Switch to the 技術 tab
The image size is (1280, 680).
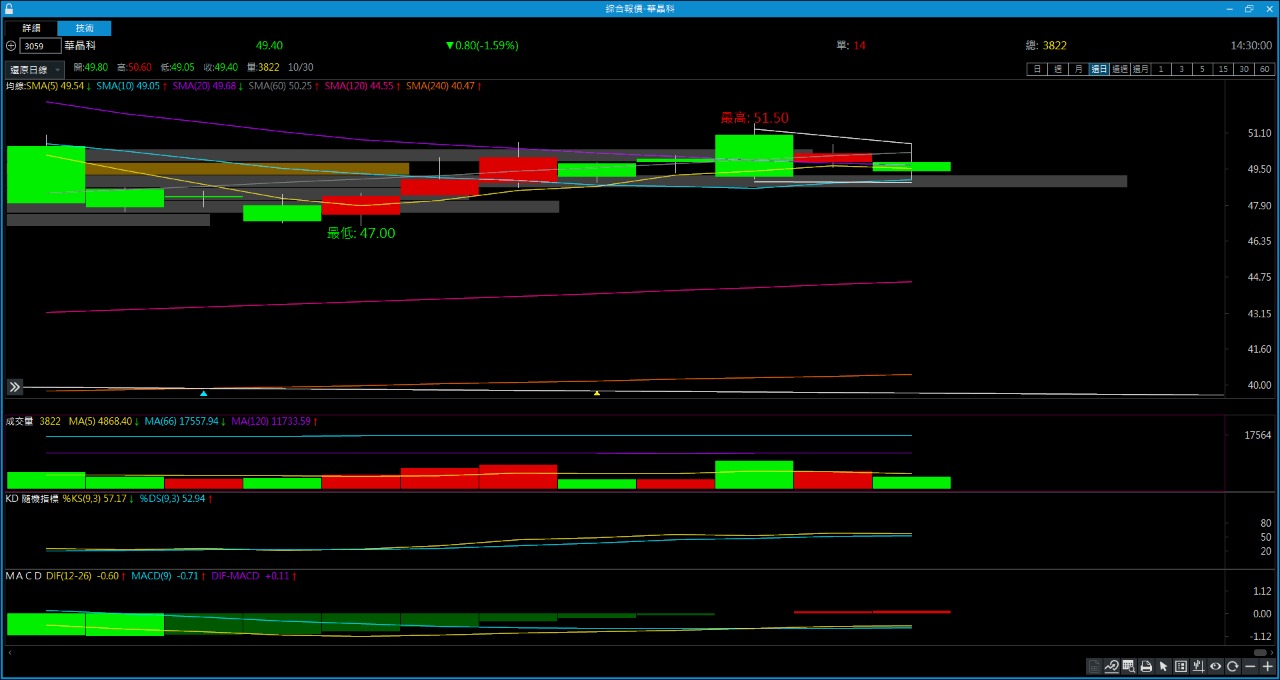pyautogui.click(x=84, y=28)
